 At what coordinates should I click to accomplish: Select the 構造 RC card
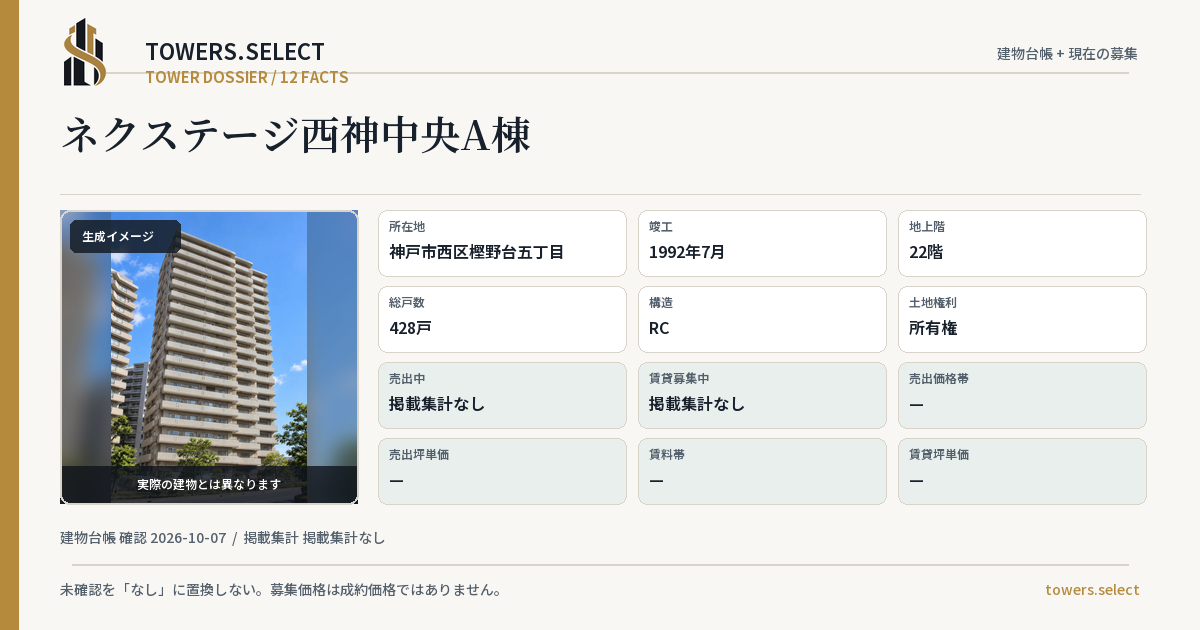pos(762,319)
